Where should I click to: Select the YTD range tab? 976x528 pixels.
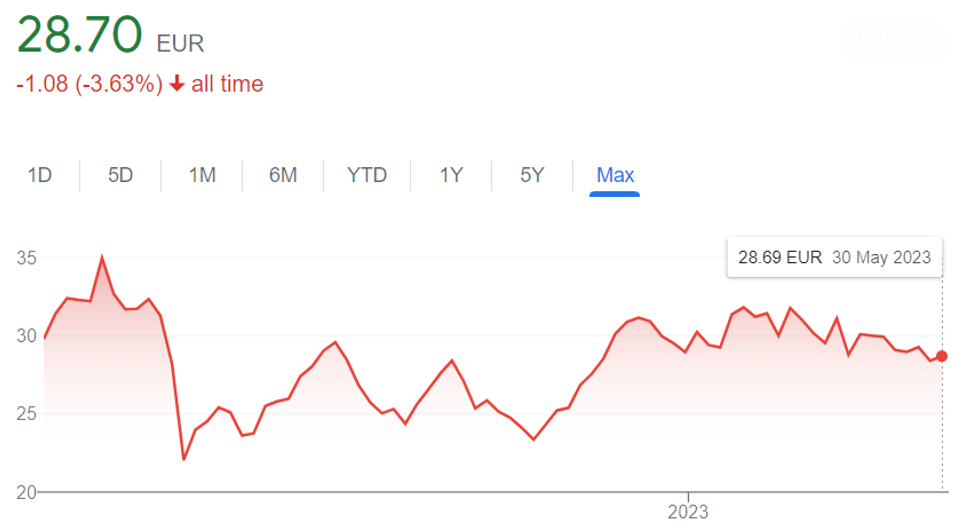click(367, 176)
